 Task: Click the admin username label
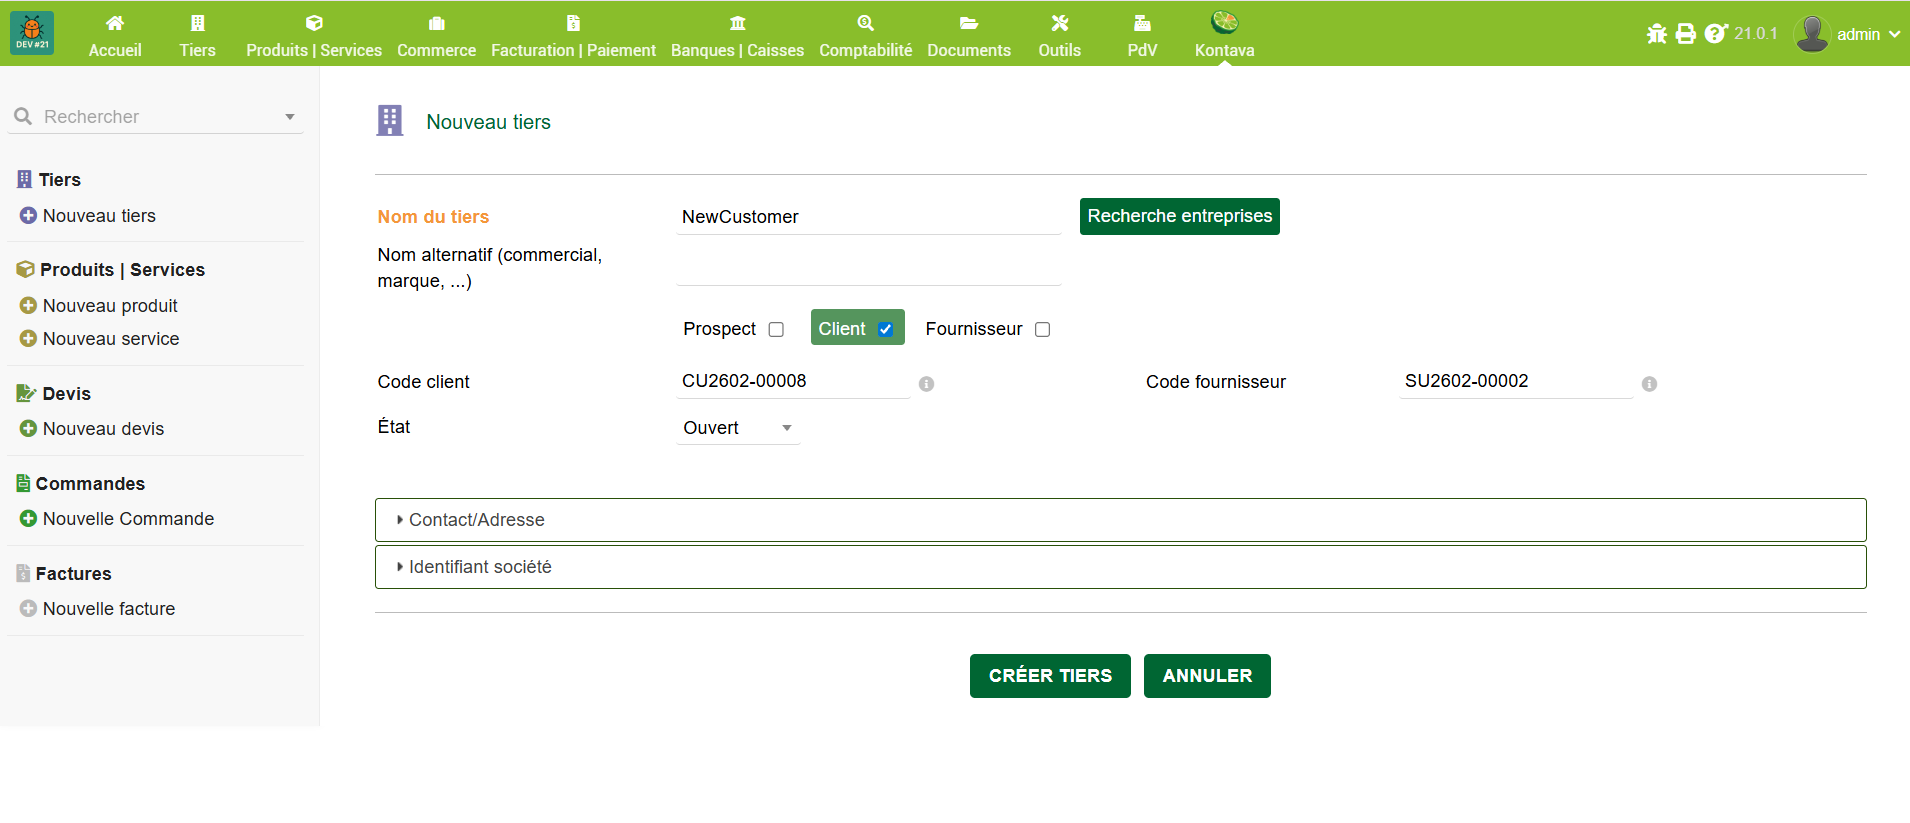1858,34
